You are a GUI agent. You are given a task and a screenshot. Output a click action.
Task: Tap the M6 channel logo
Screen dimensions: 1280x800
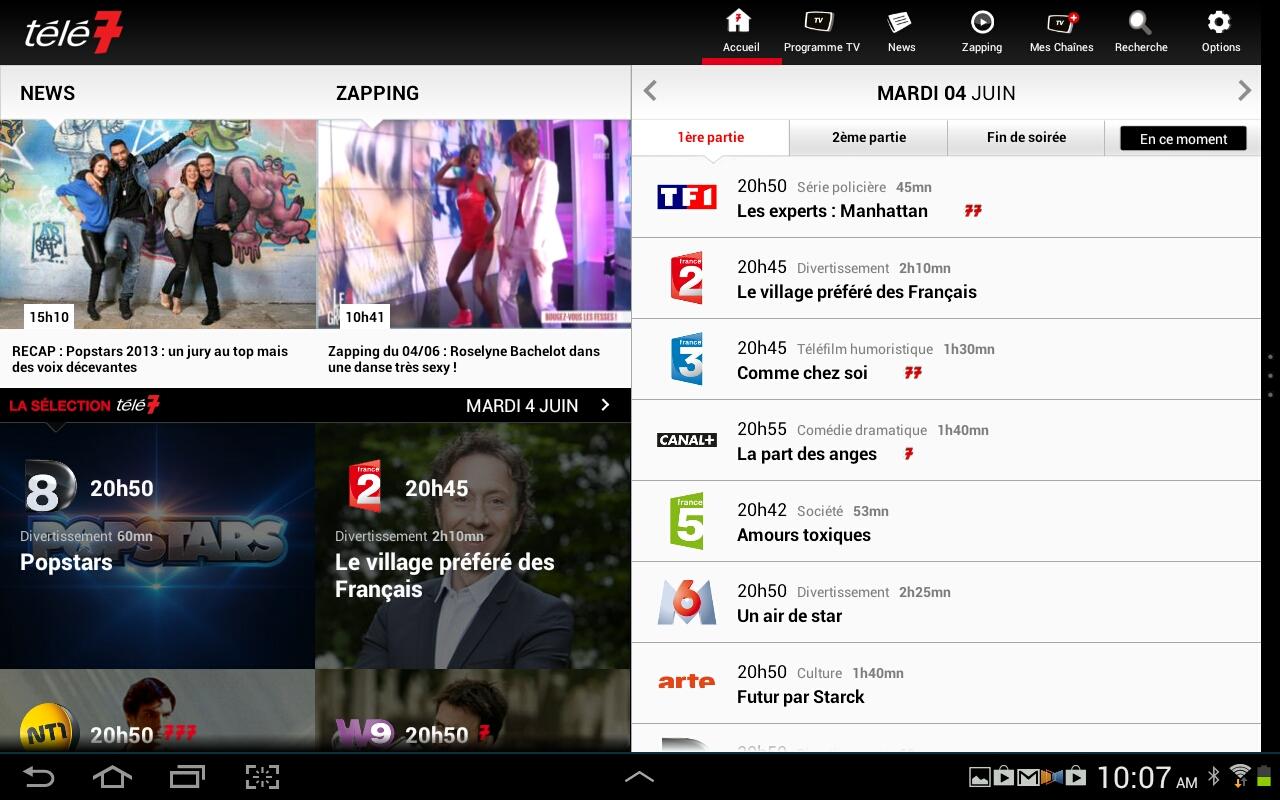[x=687, y=602]
